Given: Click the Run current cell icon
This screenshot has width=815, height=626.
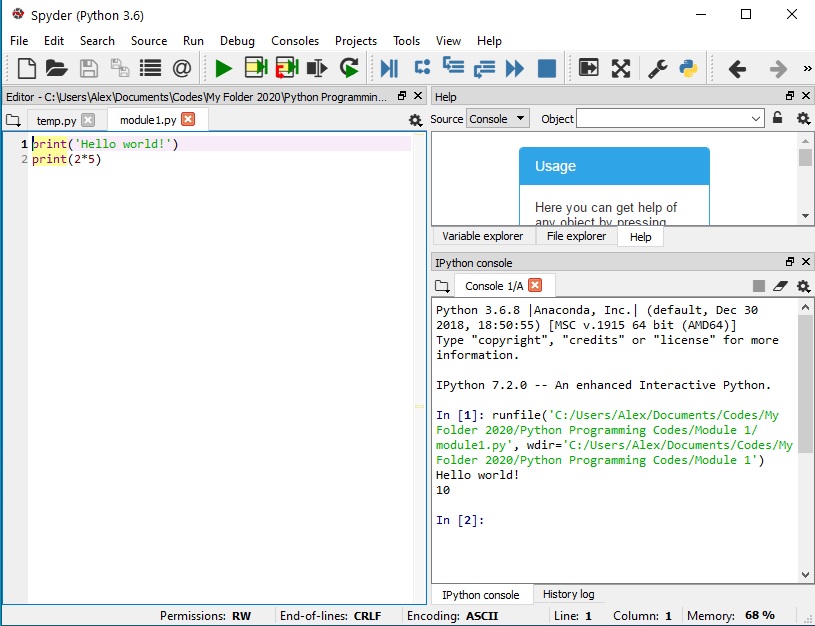Looking at the screenshot, I should (256, 68).
